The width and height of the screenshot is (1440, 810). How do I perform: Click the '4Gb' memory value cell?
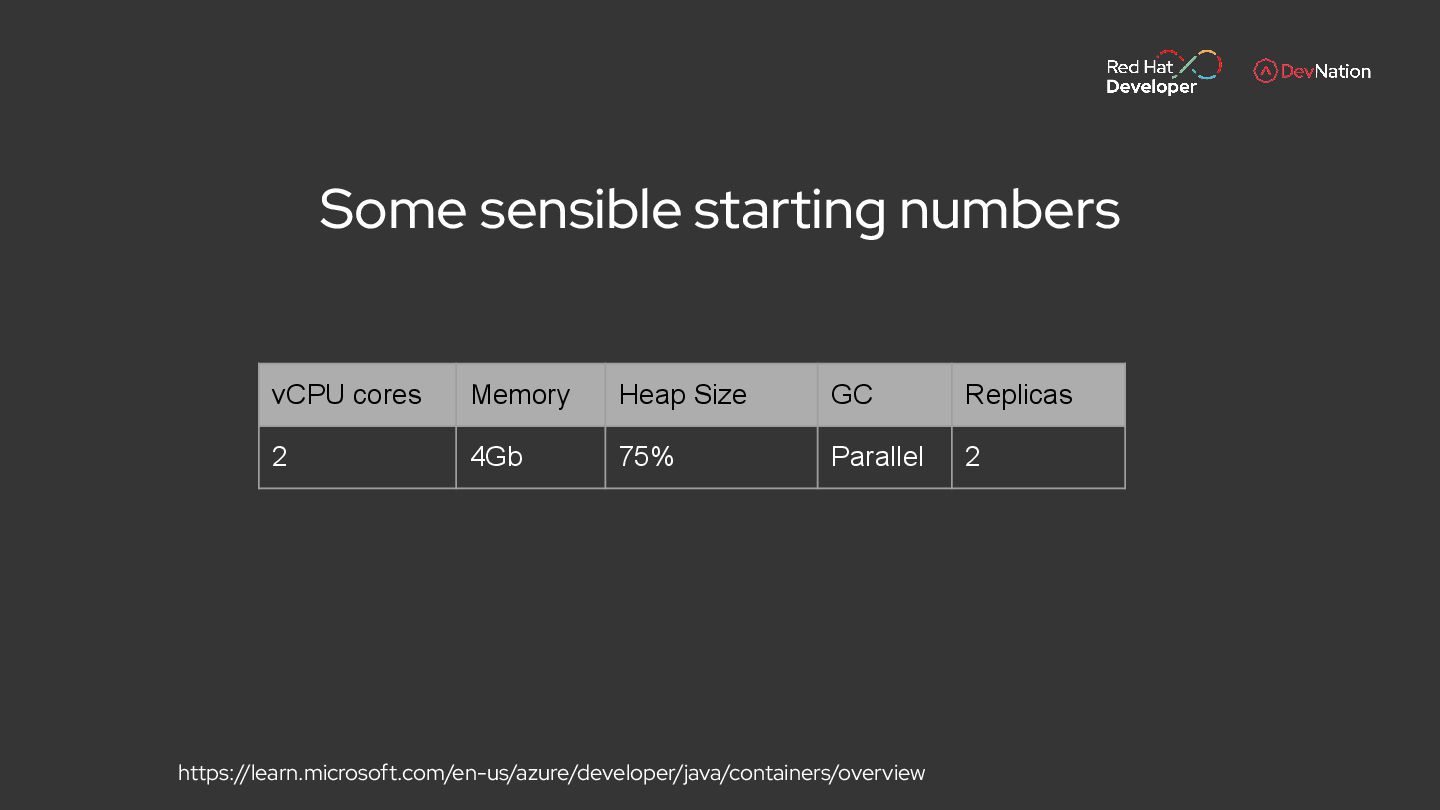[x=530, y=457]
